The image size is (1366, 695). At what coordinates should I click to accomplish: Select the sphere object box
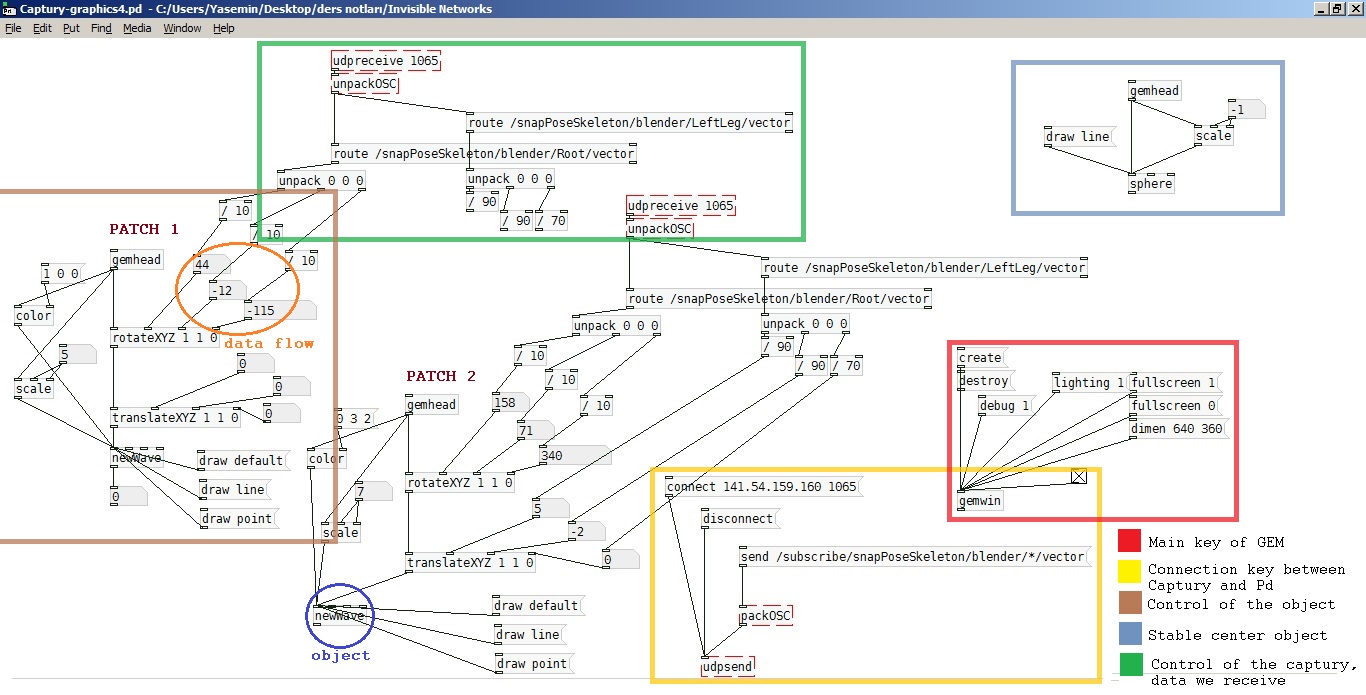(1150, 184)
